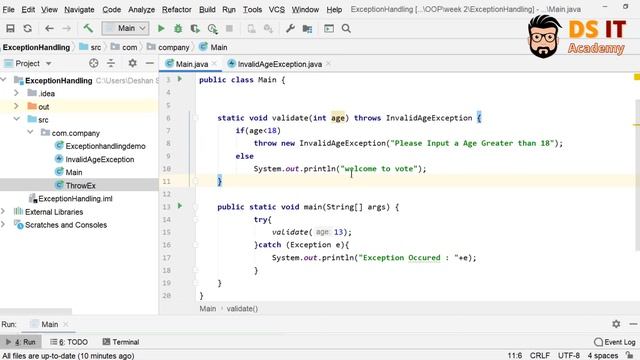Screen dimensions: 640x360
Task: Click the Stop square icon
Action: coord(229,29)
